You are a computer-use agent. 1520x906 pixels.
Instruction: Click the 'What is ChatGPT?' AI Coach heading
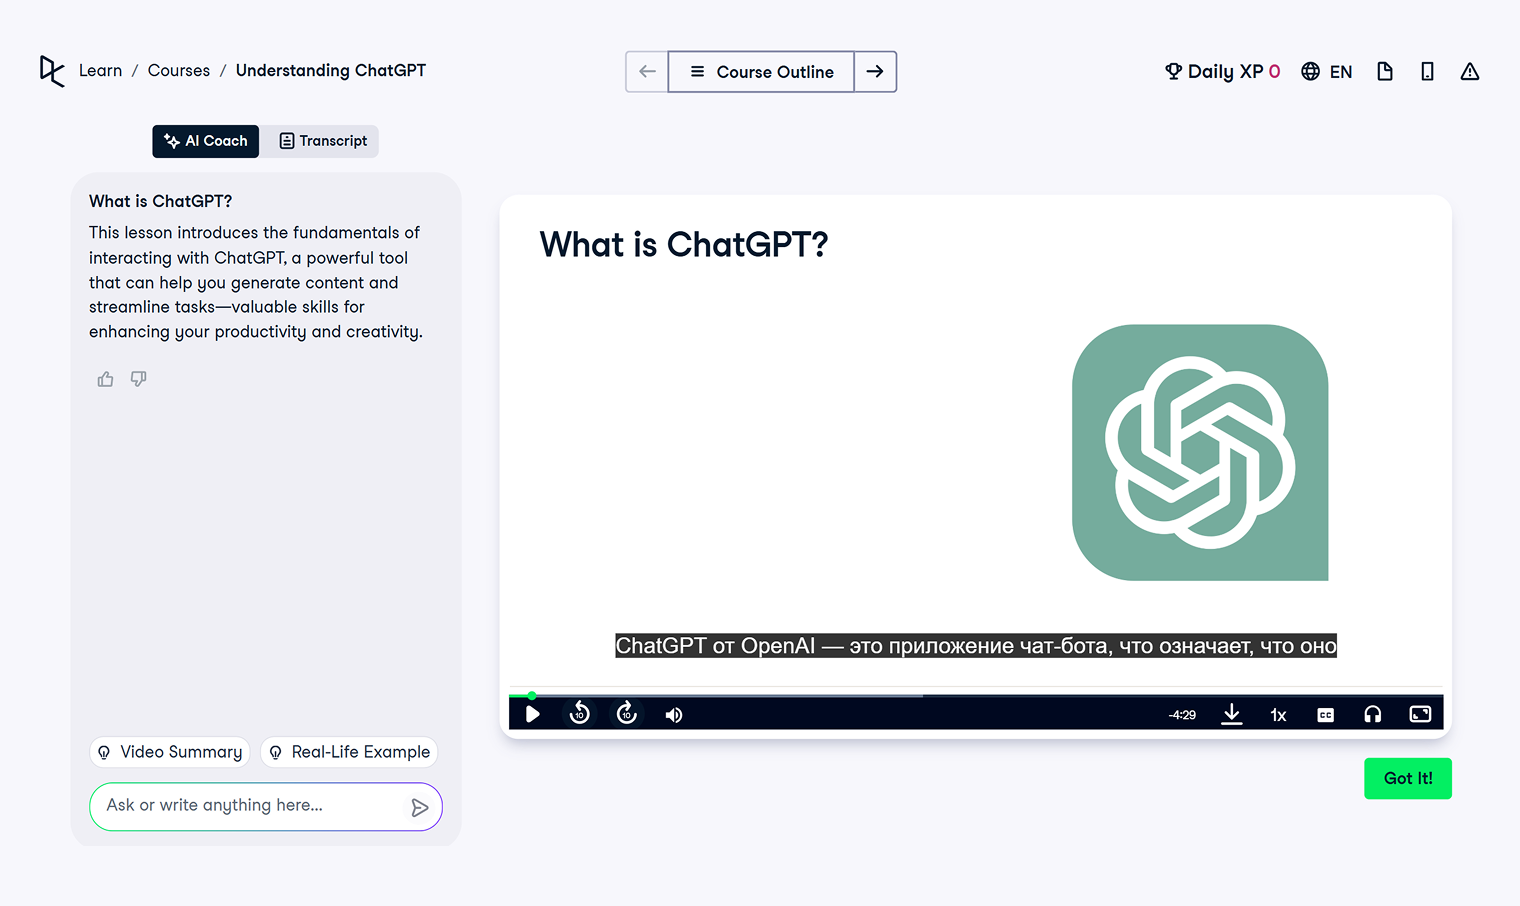[x=160, y=201]
